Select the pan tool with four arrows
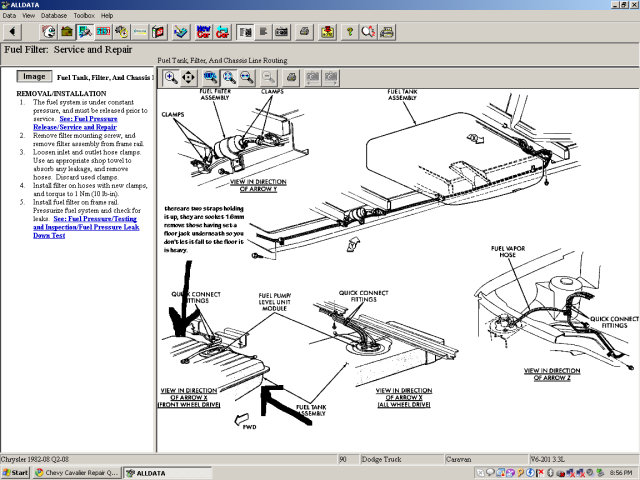The width and height of the screenshot is (640, 480). [188, 77]
